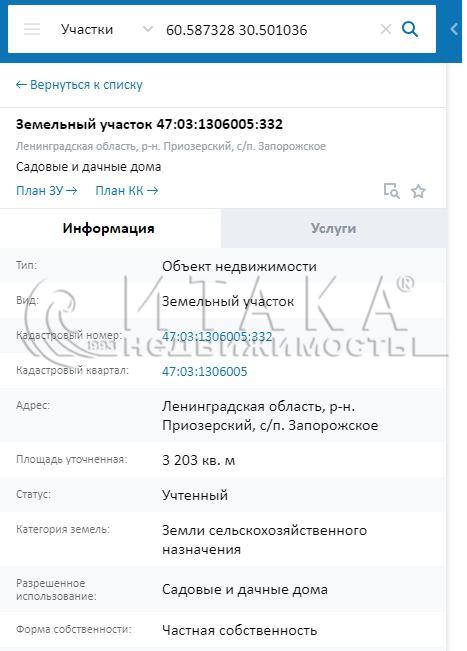Open the План ЗУ link

tap(46, 191)
